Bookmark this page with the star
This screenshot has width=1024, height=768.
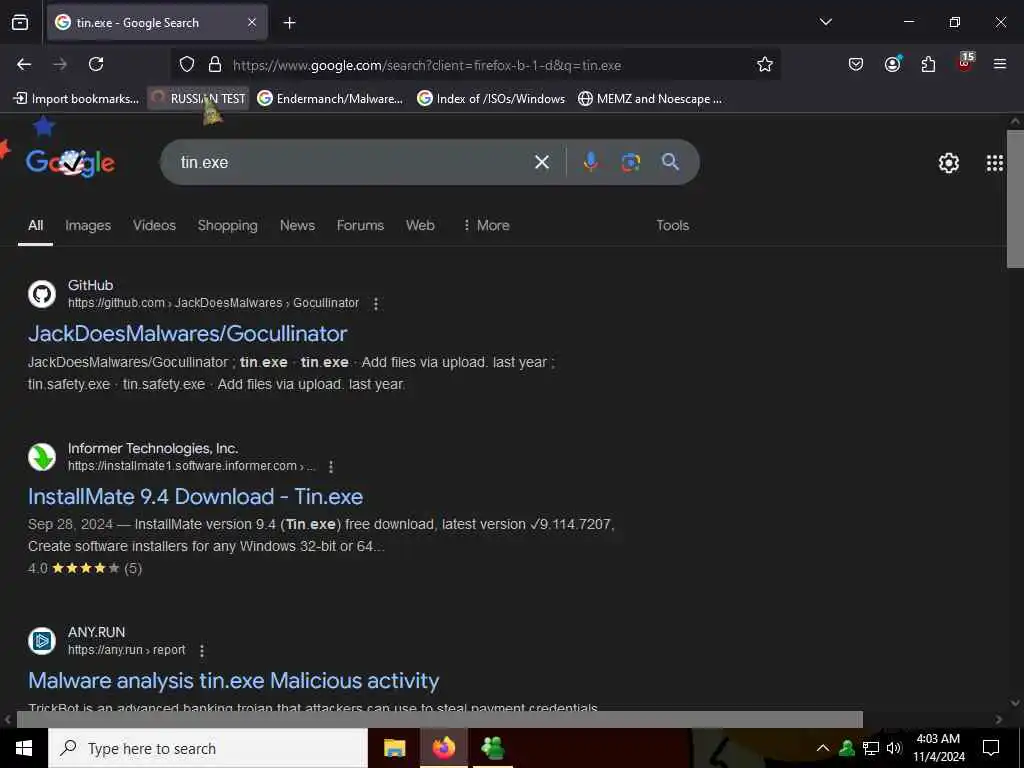tap(765, 64)
